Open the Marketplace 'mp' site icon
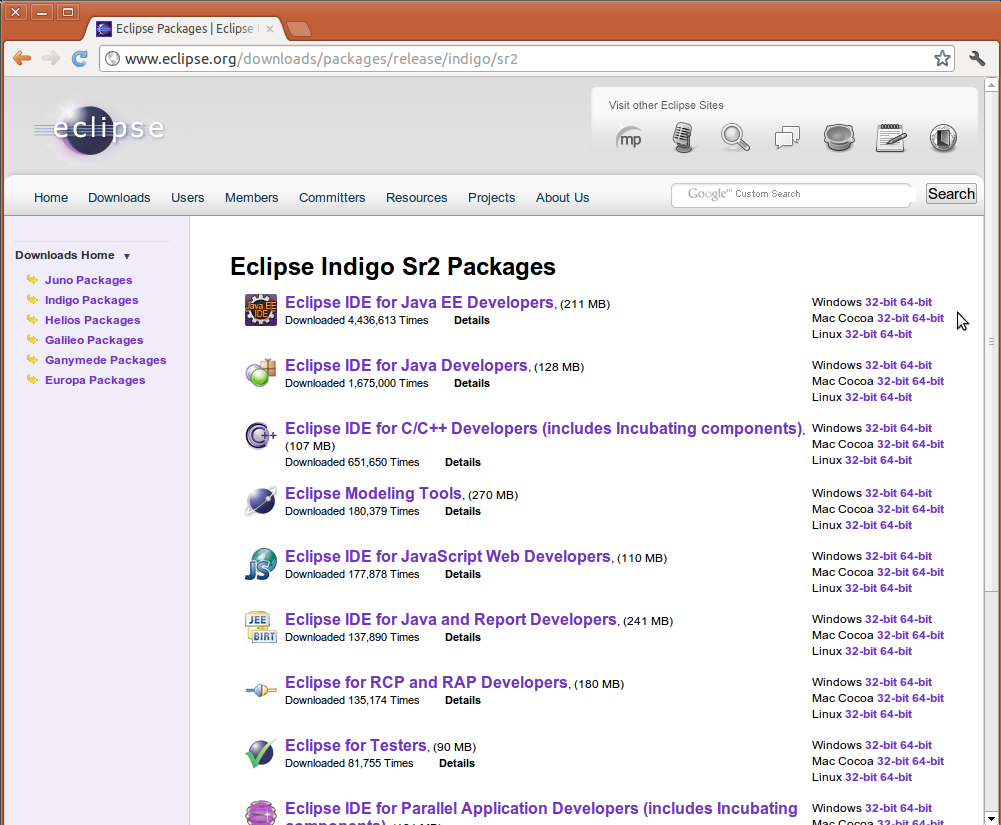1001x825 pixels. point(629,138)
